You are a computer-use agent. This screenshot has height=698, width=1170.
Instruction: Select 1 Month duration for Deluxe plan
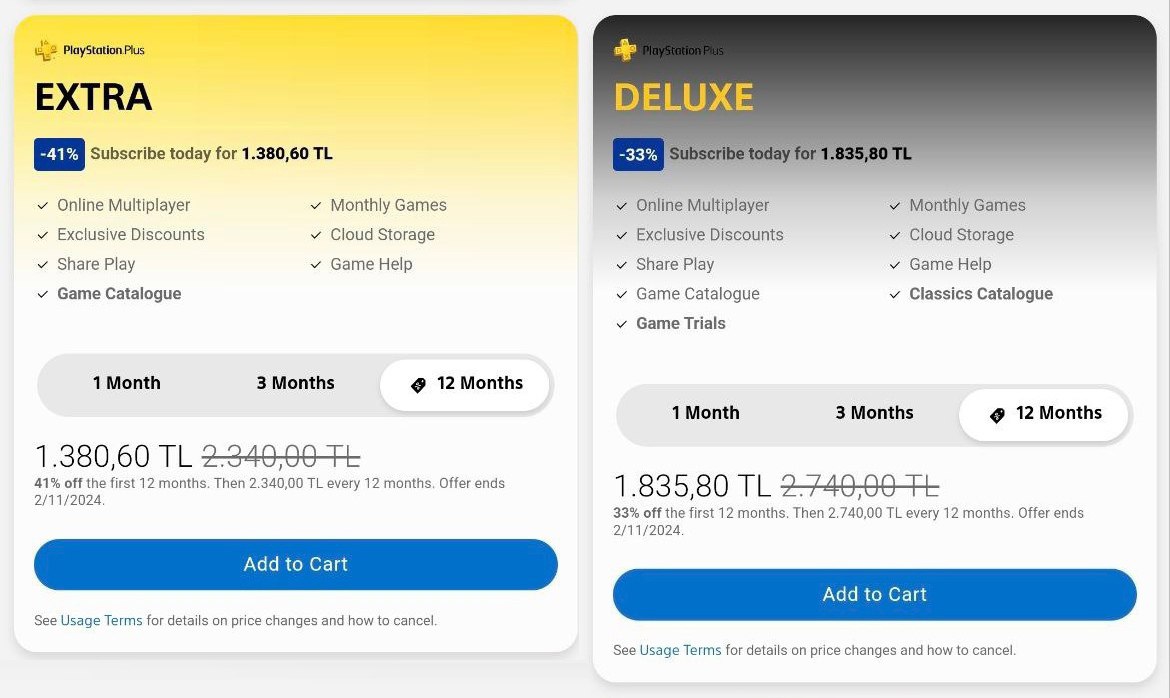[x=705, y=413]
